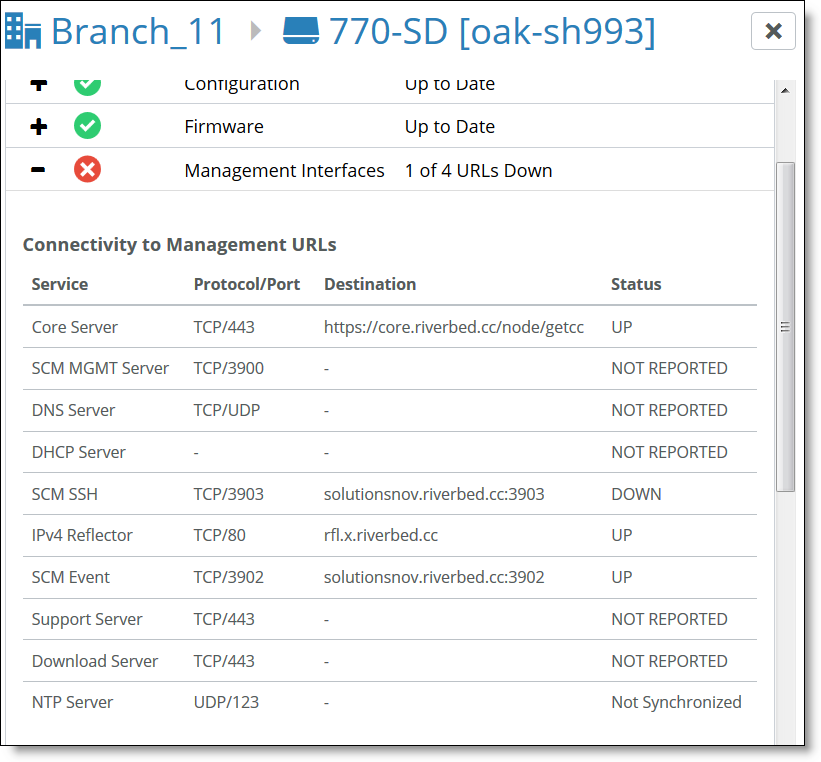Collapse the Management Interfaces row
821x762 pixels.
pyautogui.click(x=38, y=170)
